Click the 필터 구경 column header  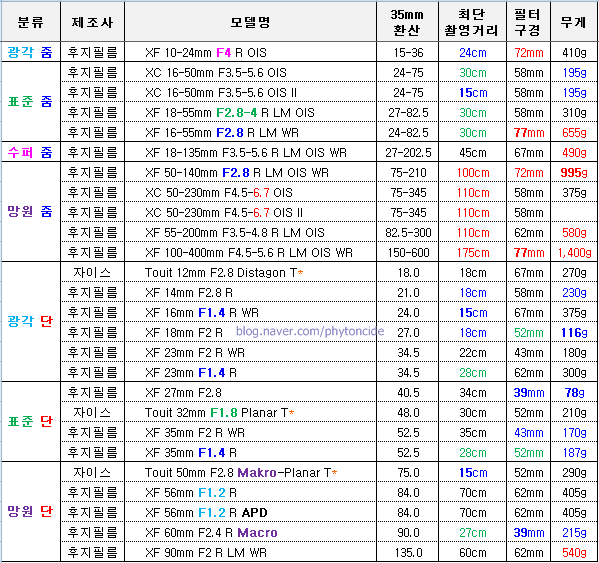tap(528, 22)
